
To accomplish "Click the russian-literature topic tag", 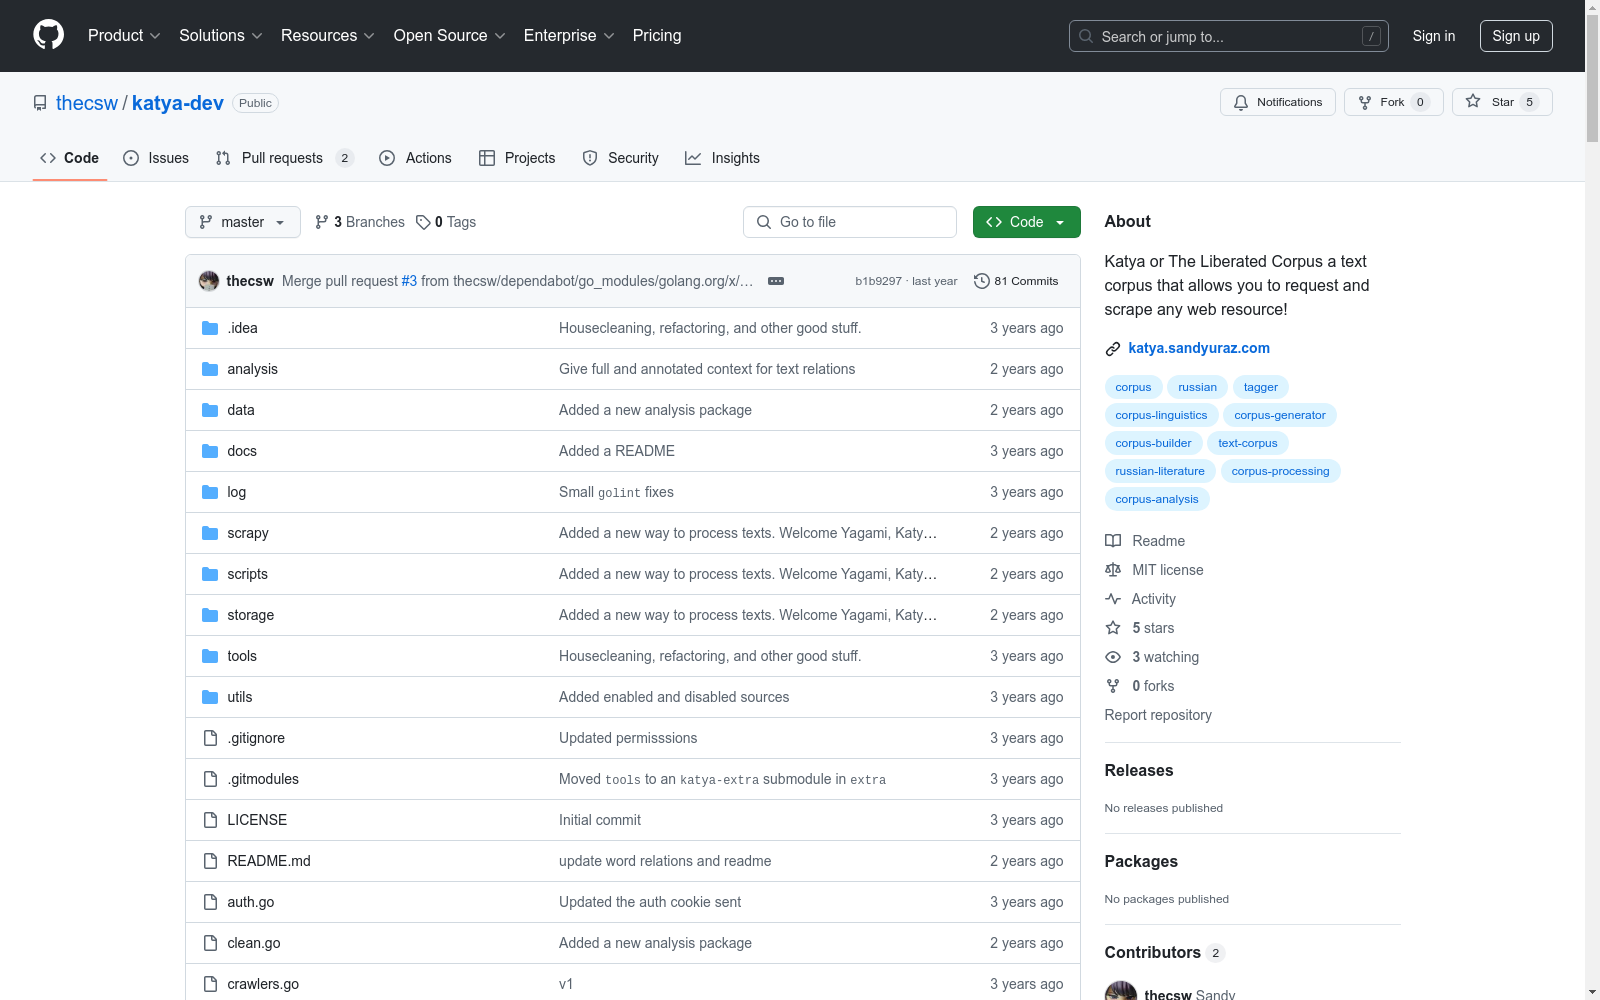I will [x=1160, y=471].
